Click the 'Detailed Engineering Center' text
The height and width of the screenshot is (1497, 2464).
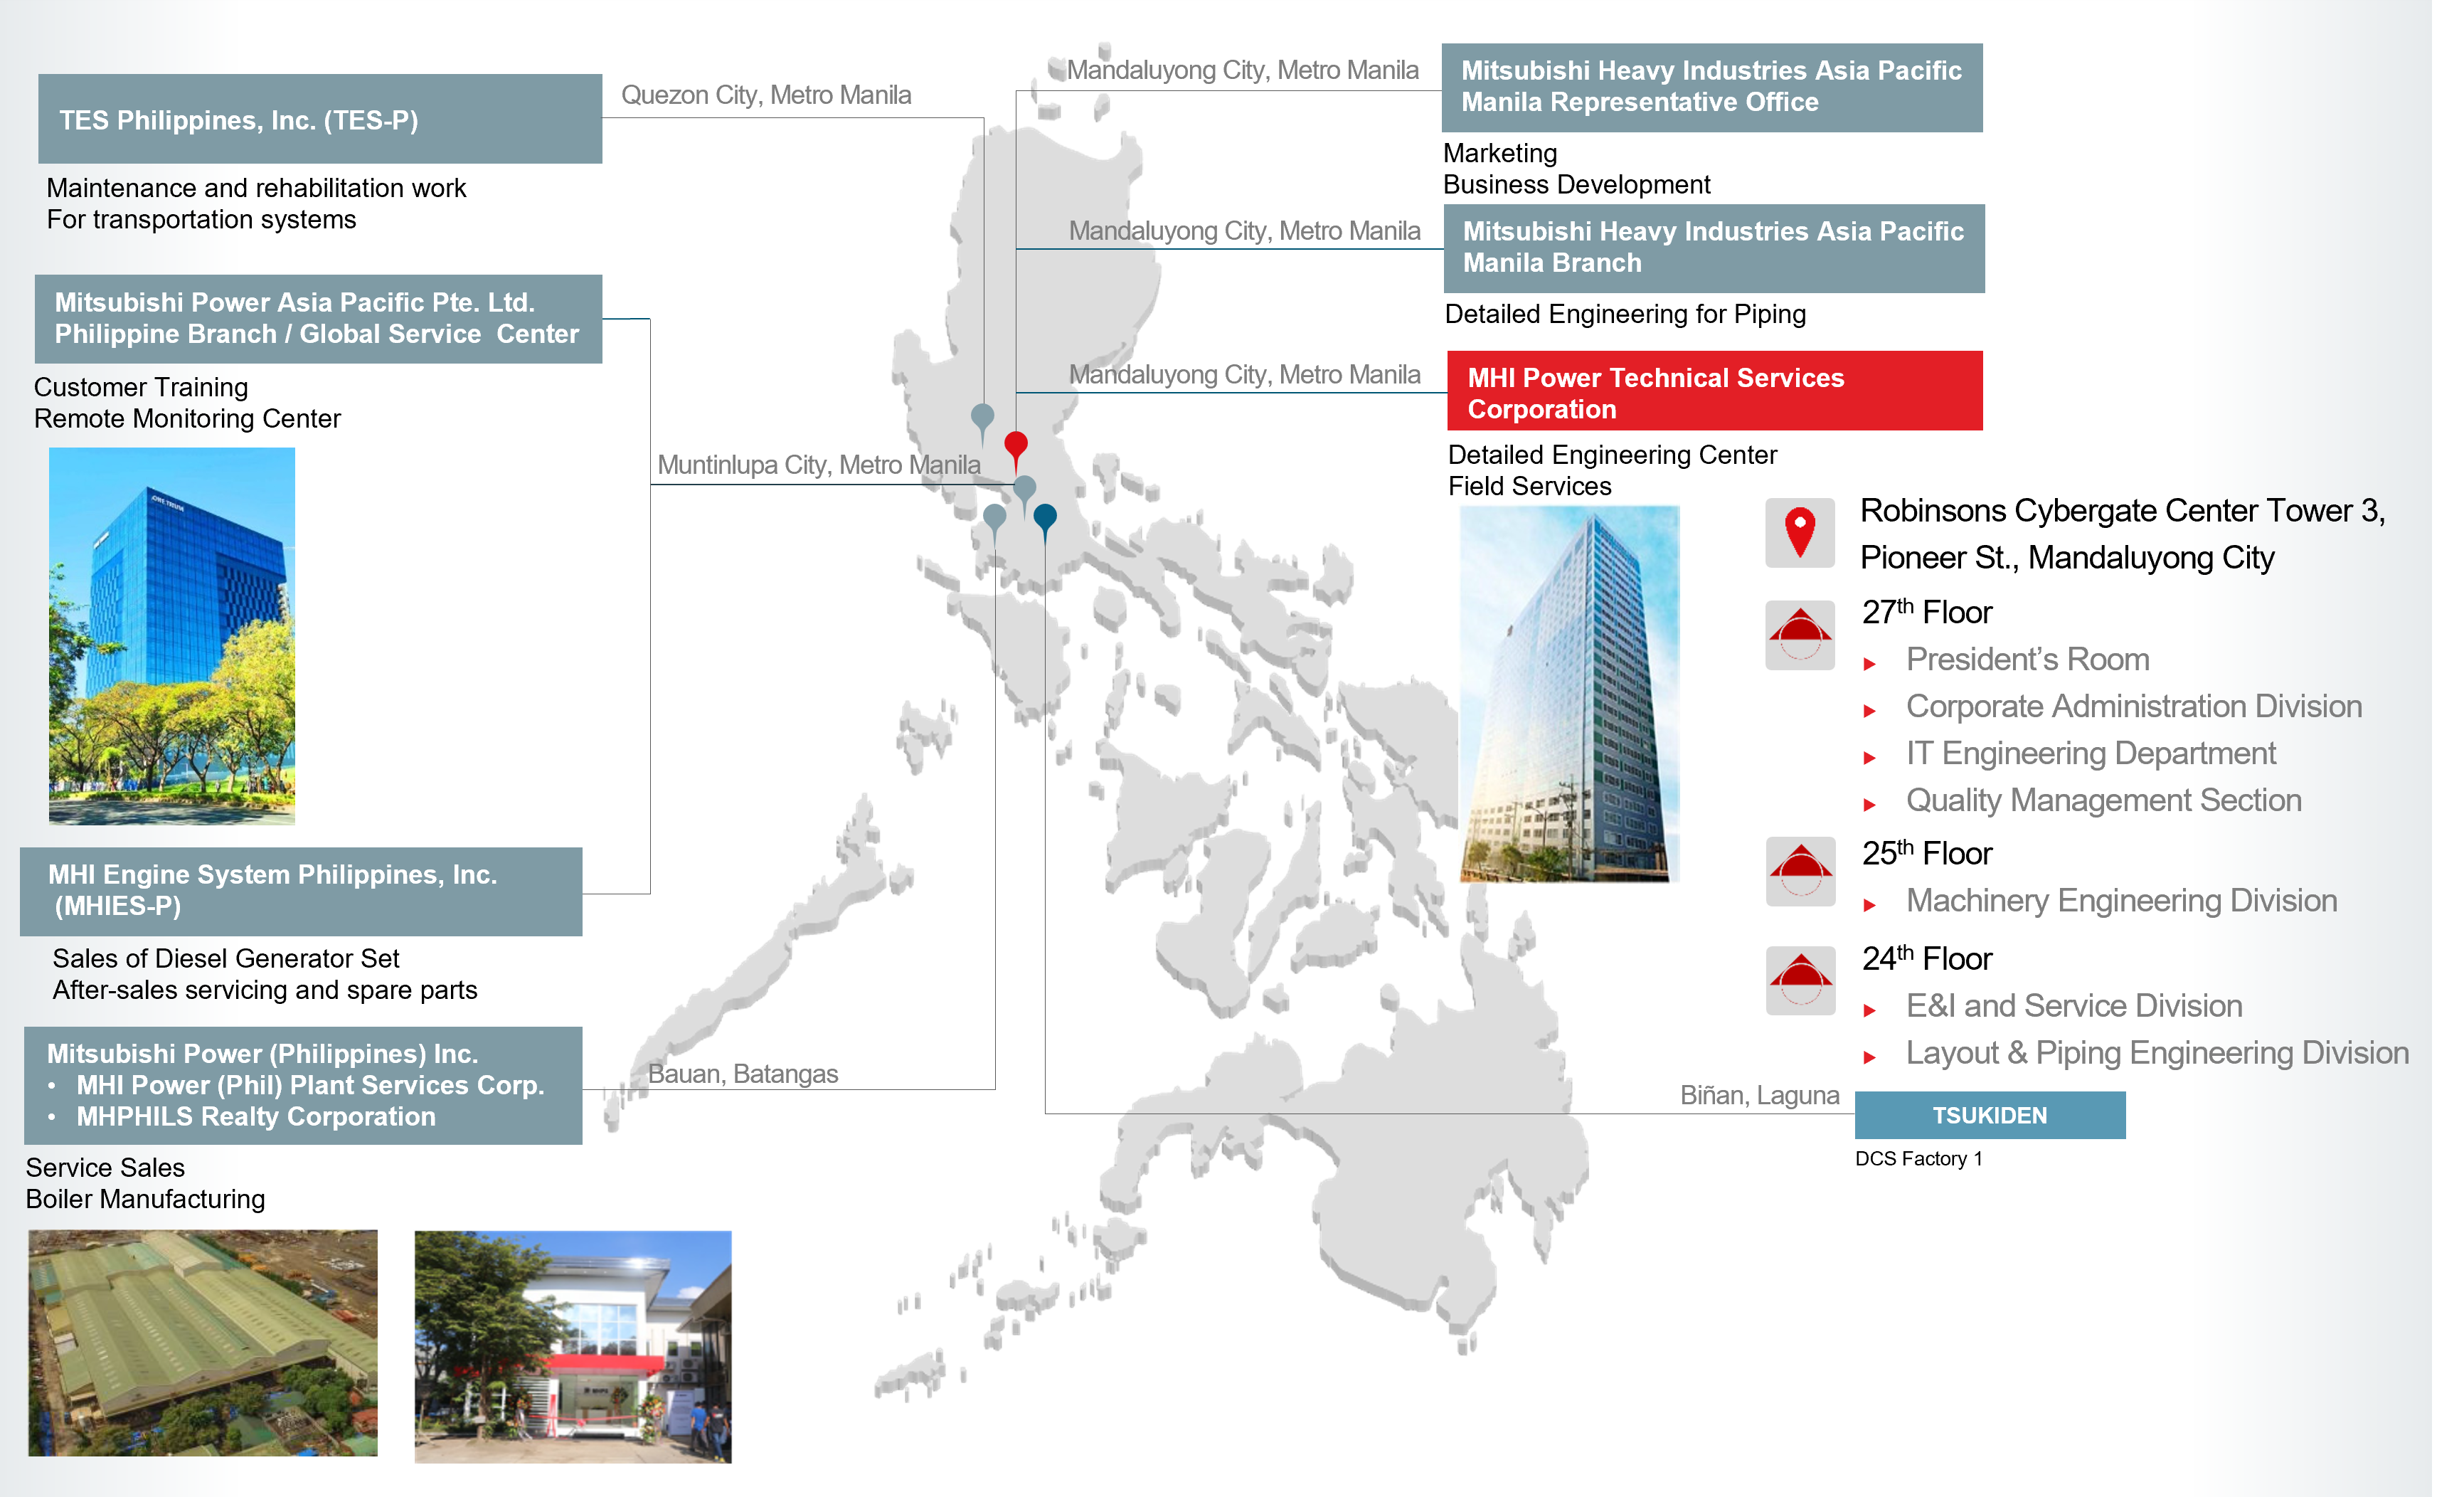[x=1613, y=455]
